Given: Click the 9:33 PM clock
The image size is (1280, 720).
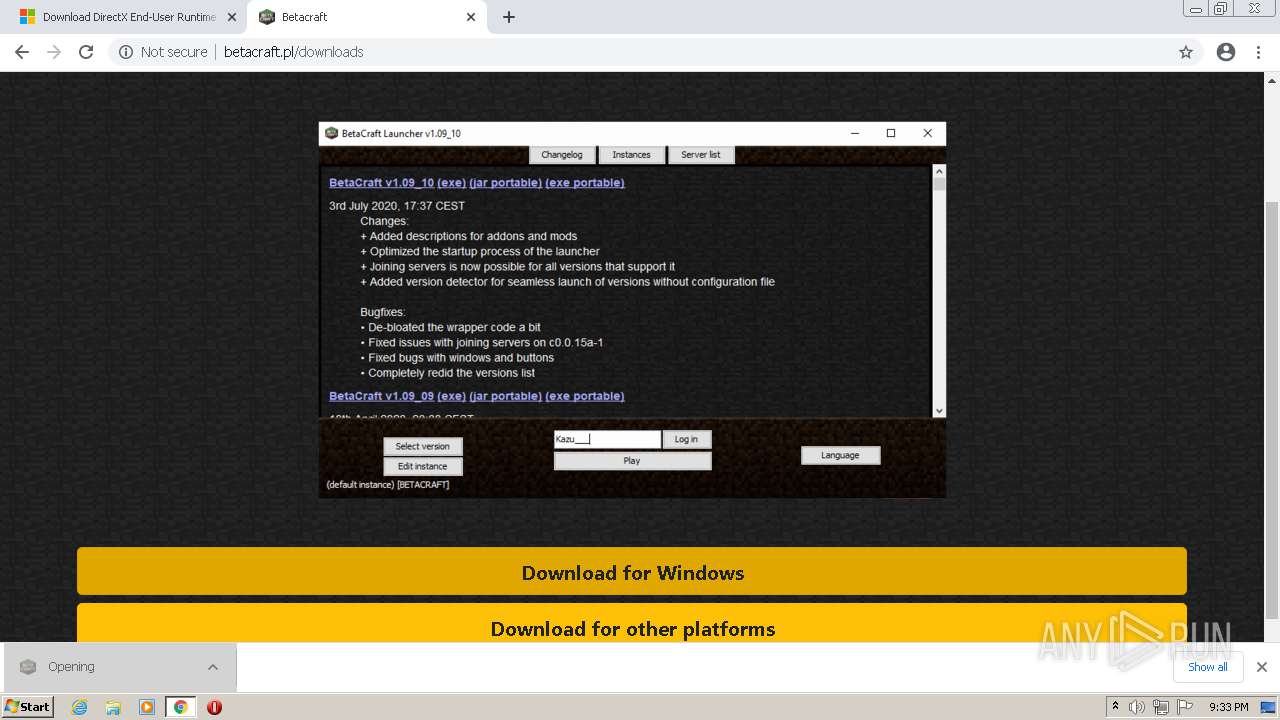Looking at the screenshot, I should (x=1228, y=707).
